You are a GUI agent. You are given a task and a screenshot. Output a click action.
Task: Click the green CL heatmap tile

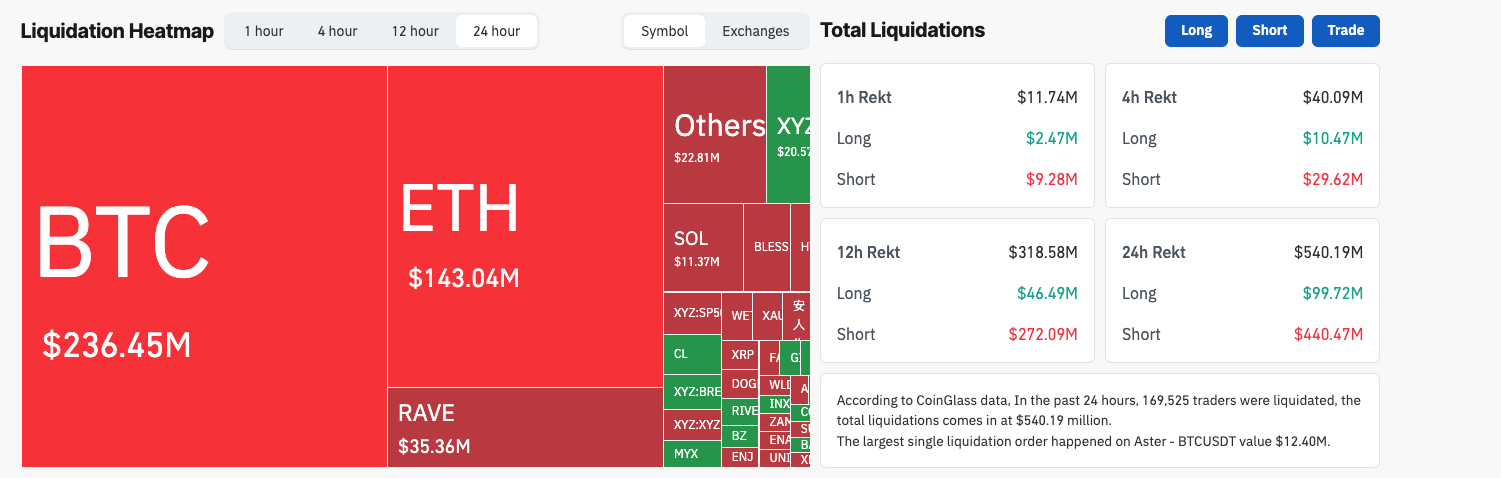tap(692, 354)
